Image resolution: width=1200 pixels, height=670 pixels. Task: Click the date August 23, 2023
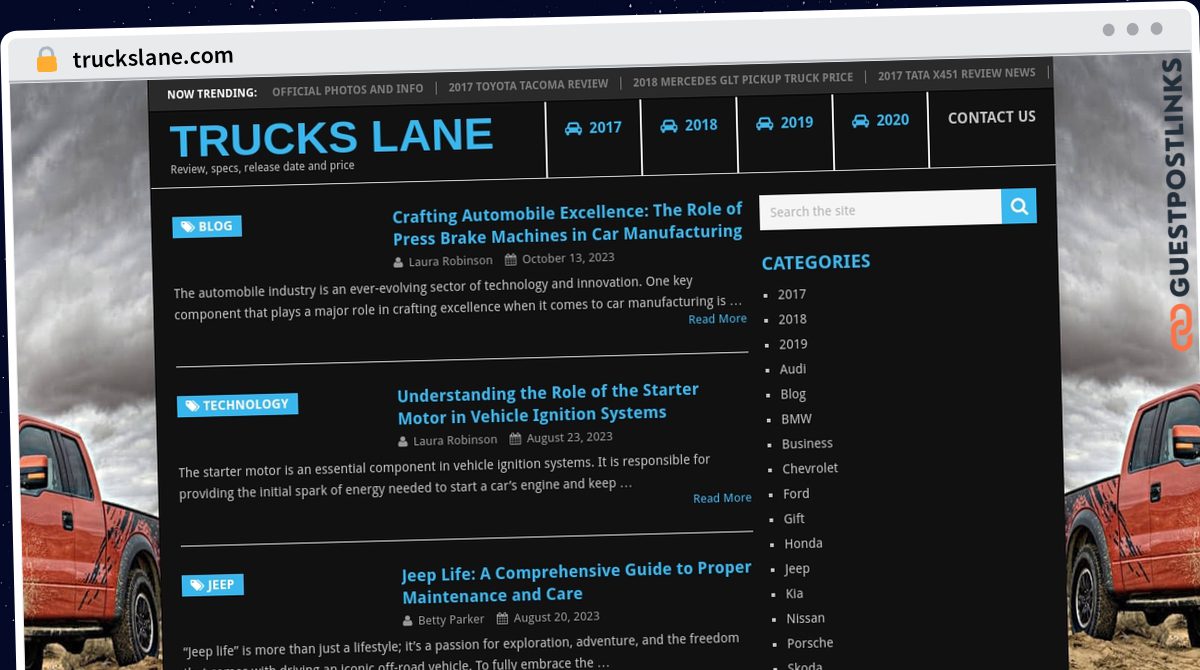click(x=570, y=437)
